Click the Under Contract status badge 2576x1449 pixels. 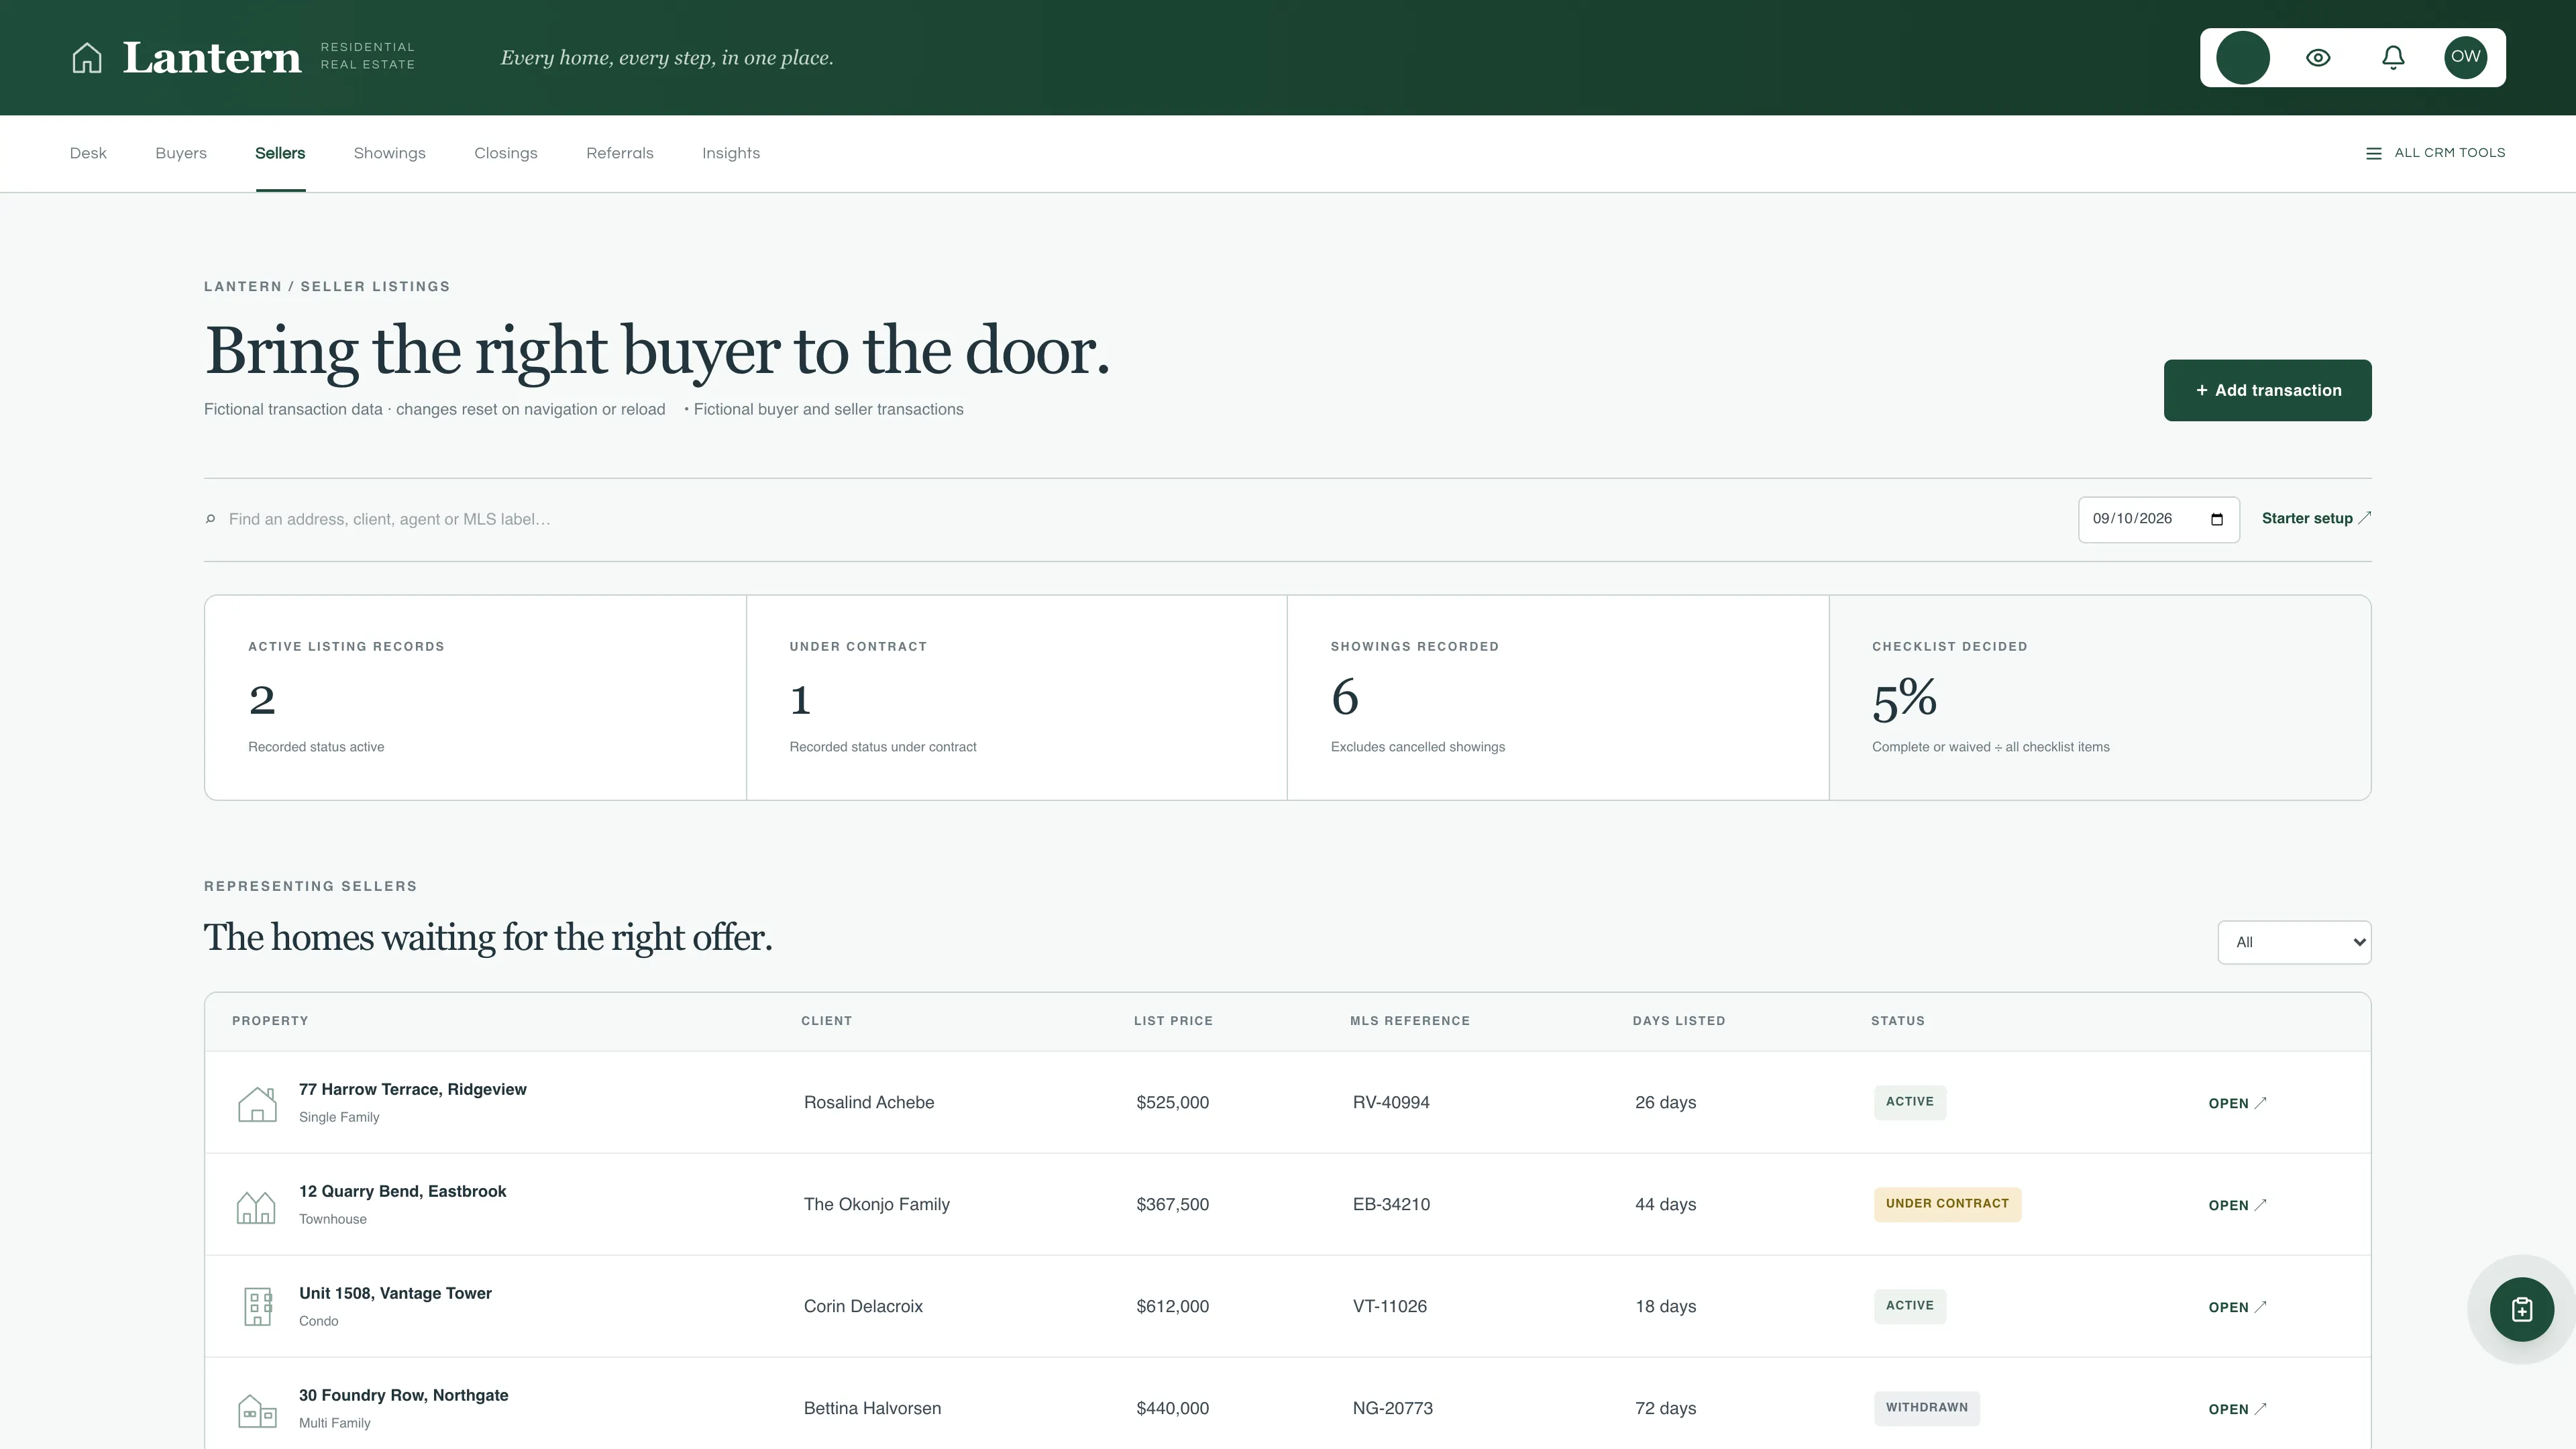click(x=1947, y=1204)
